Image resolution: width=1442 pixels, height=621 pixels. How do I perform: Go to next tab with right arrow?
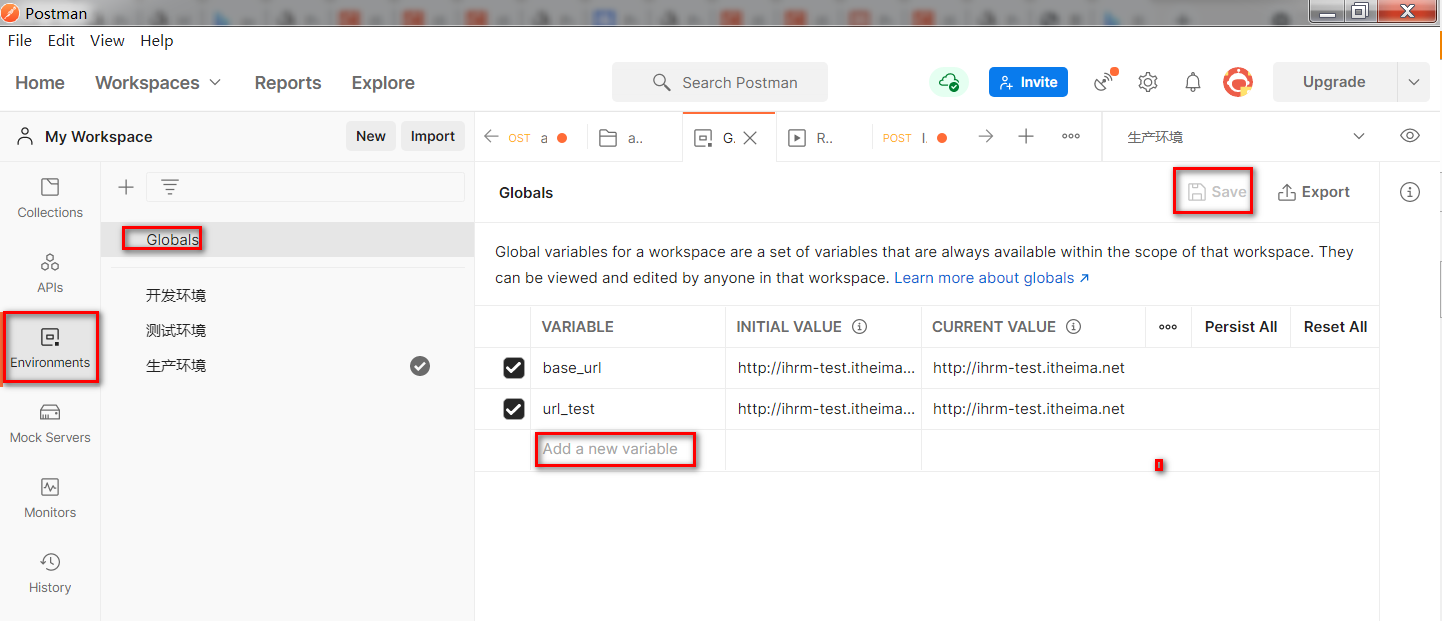[x=986, y=137]
